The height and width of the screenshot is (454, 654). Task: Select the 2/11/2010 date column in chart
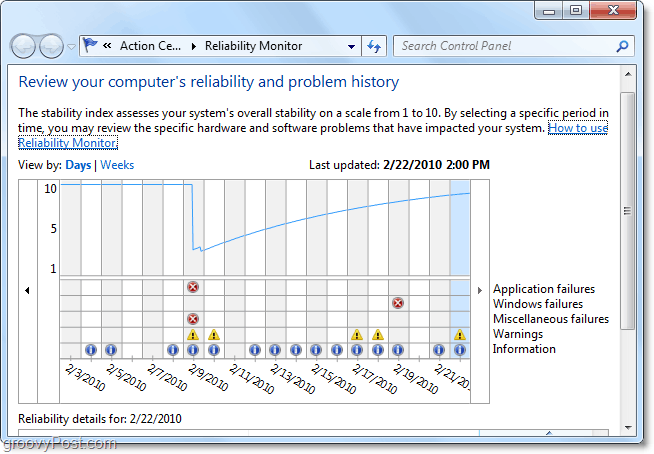[x=235, y=269]
